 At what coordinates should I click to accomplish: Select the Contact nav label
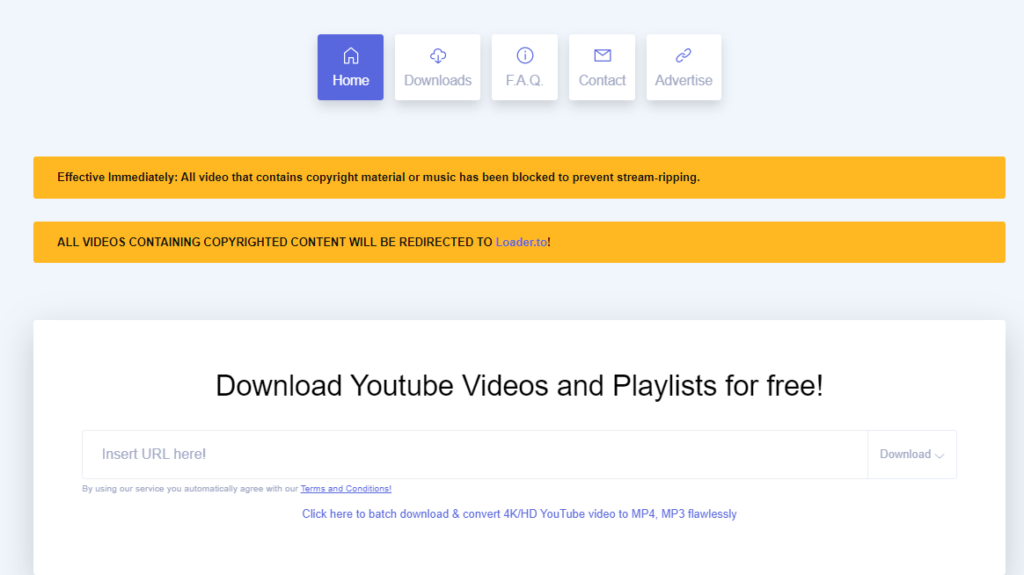coord(602,81)
